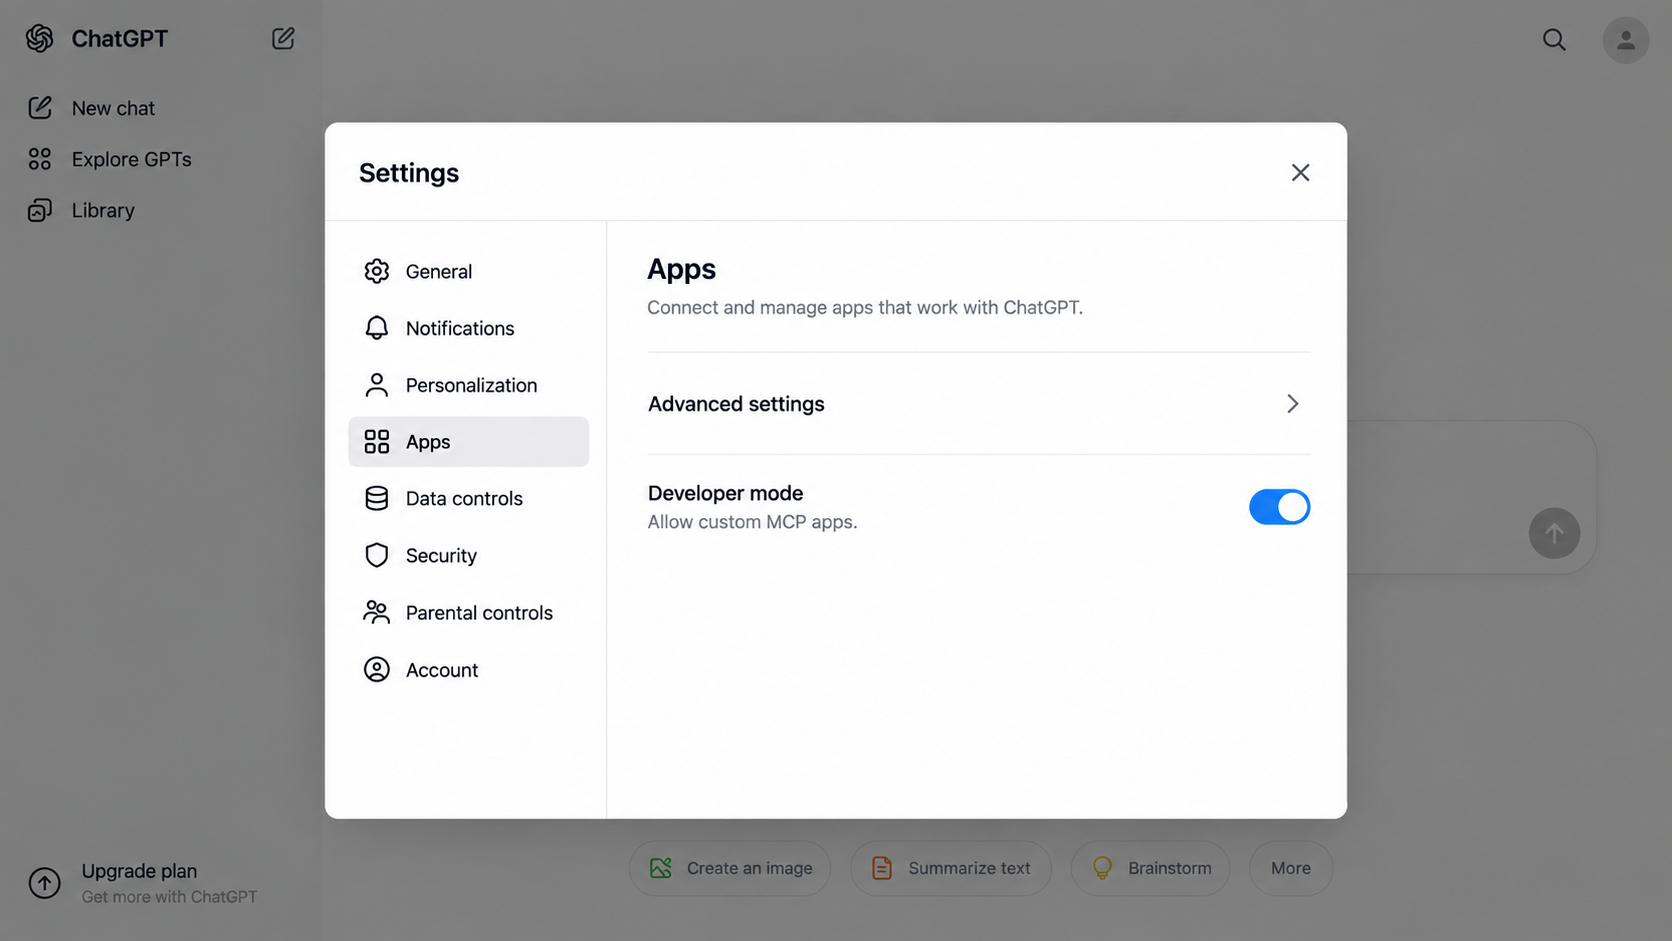The height and width of the screenshot is (941, 1672).
Task: Click the ChatGPT logo icon
Action: coord(39,38)
